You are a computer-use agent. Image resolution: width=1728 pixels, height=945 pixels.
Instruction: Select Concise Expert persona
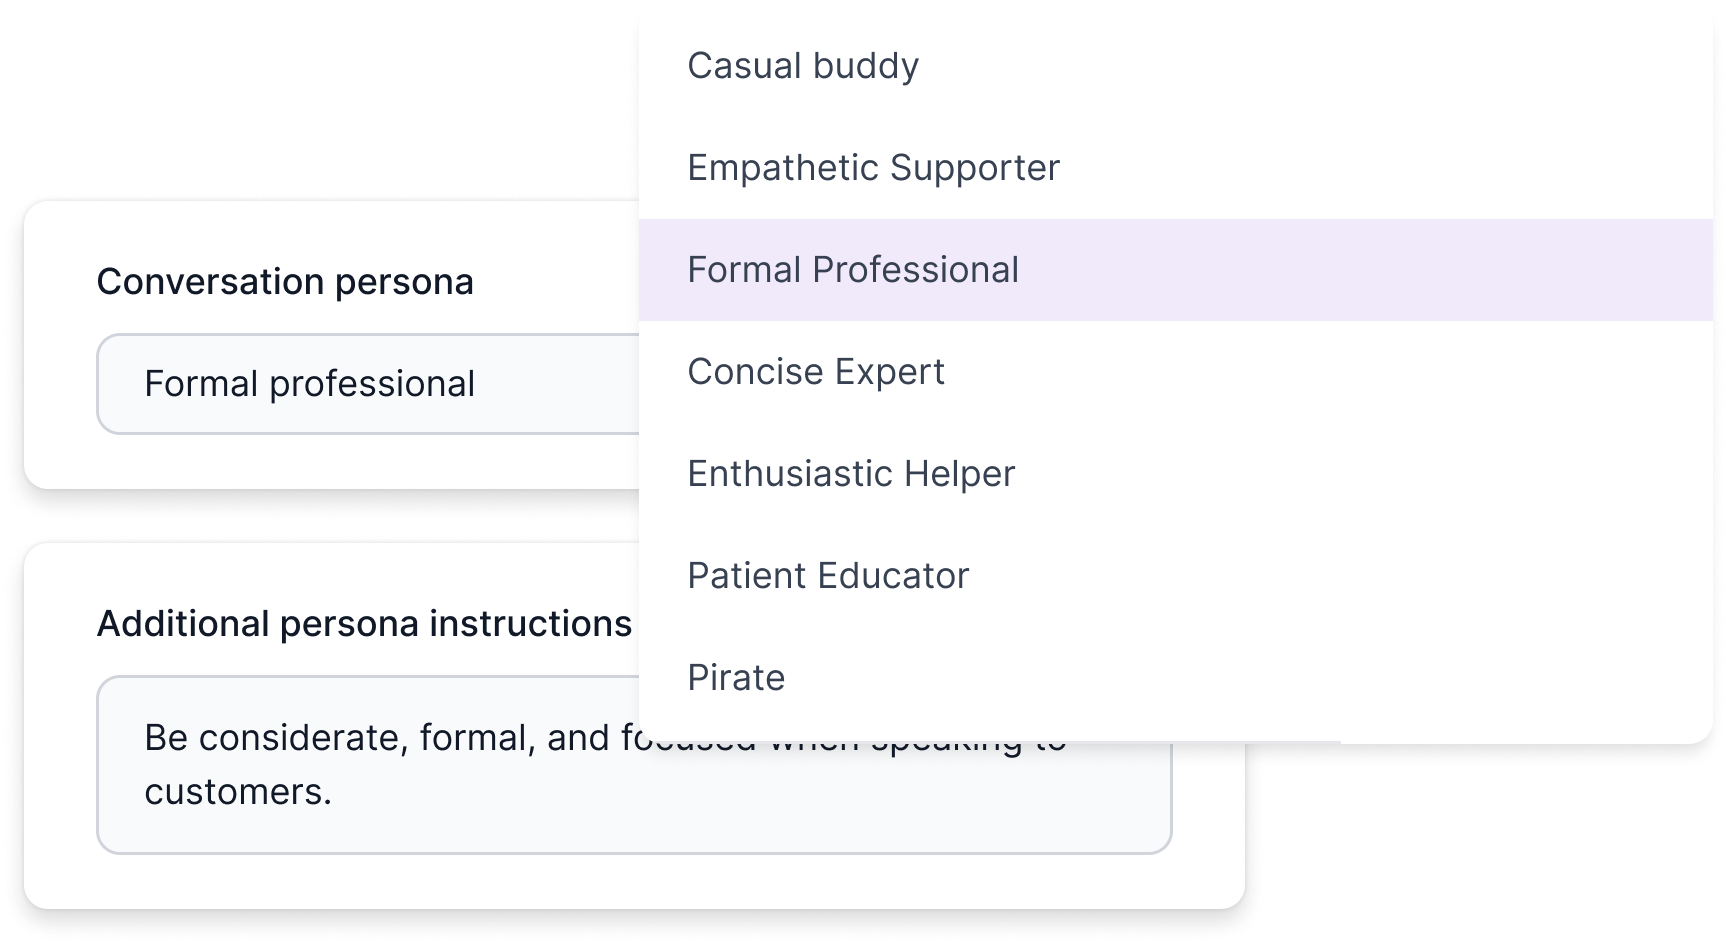[815, 372]
